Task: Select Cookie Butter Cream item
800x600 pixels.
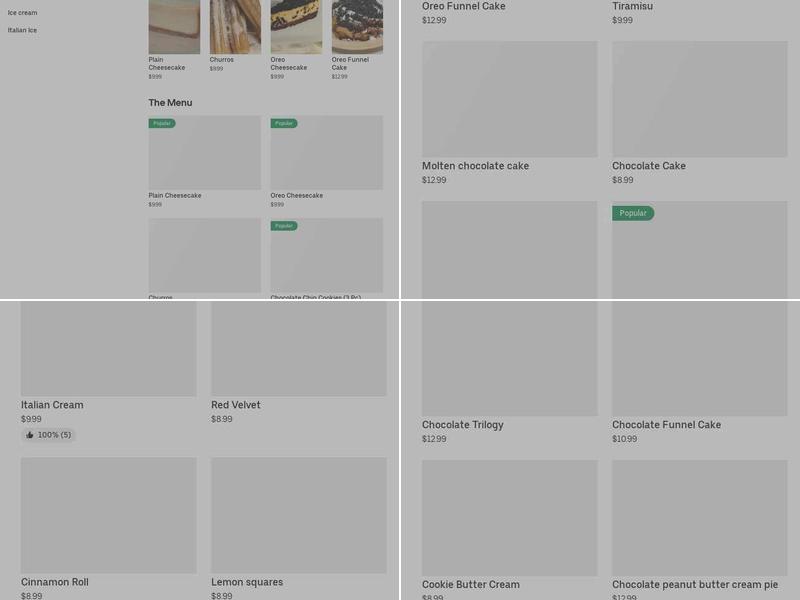Action: [470, 585]
